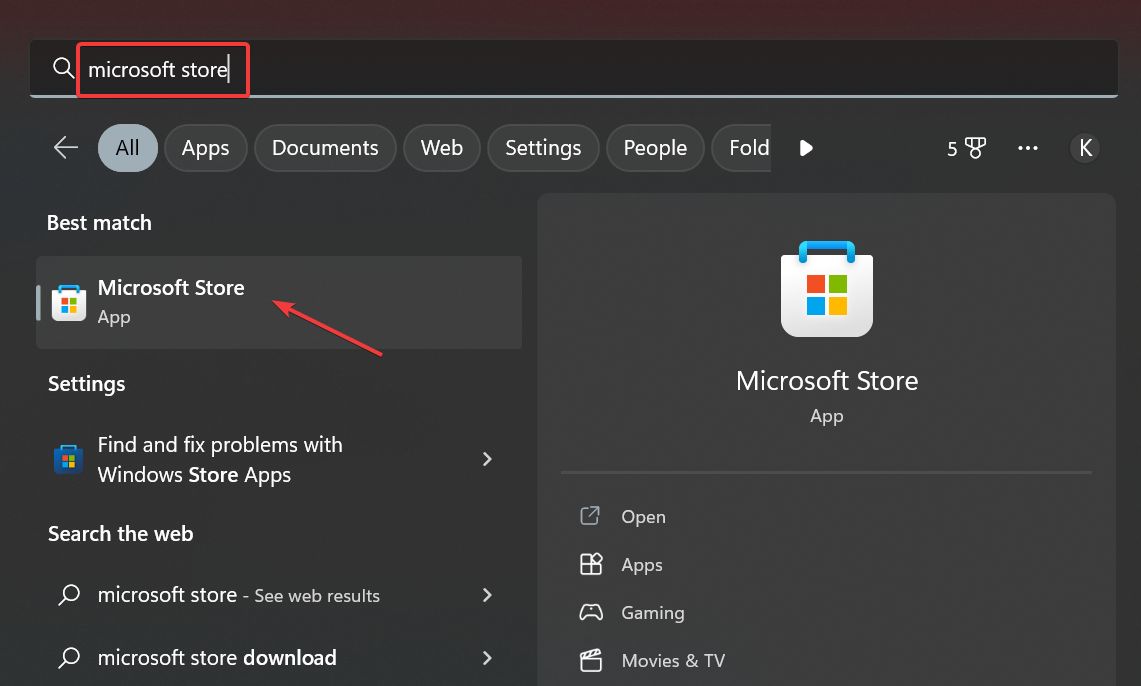Click the 'Settings' section heading in results
Image resolution: width=1141 pixels, height=686 pixels.
tap(87, 383)
